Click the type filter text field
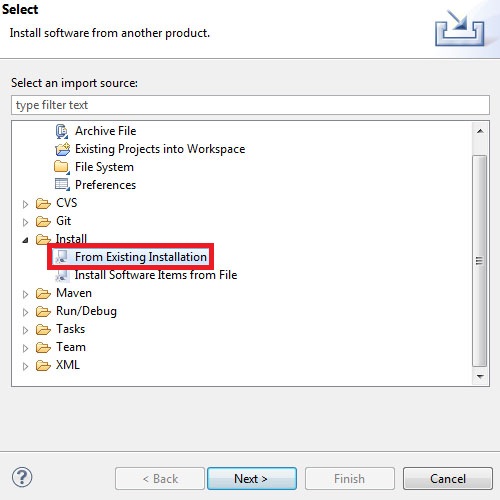This screenshot has width=500, height=500. tap(250, 105)
